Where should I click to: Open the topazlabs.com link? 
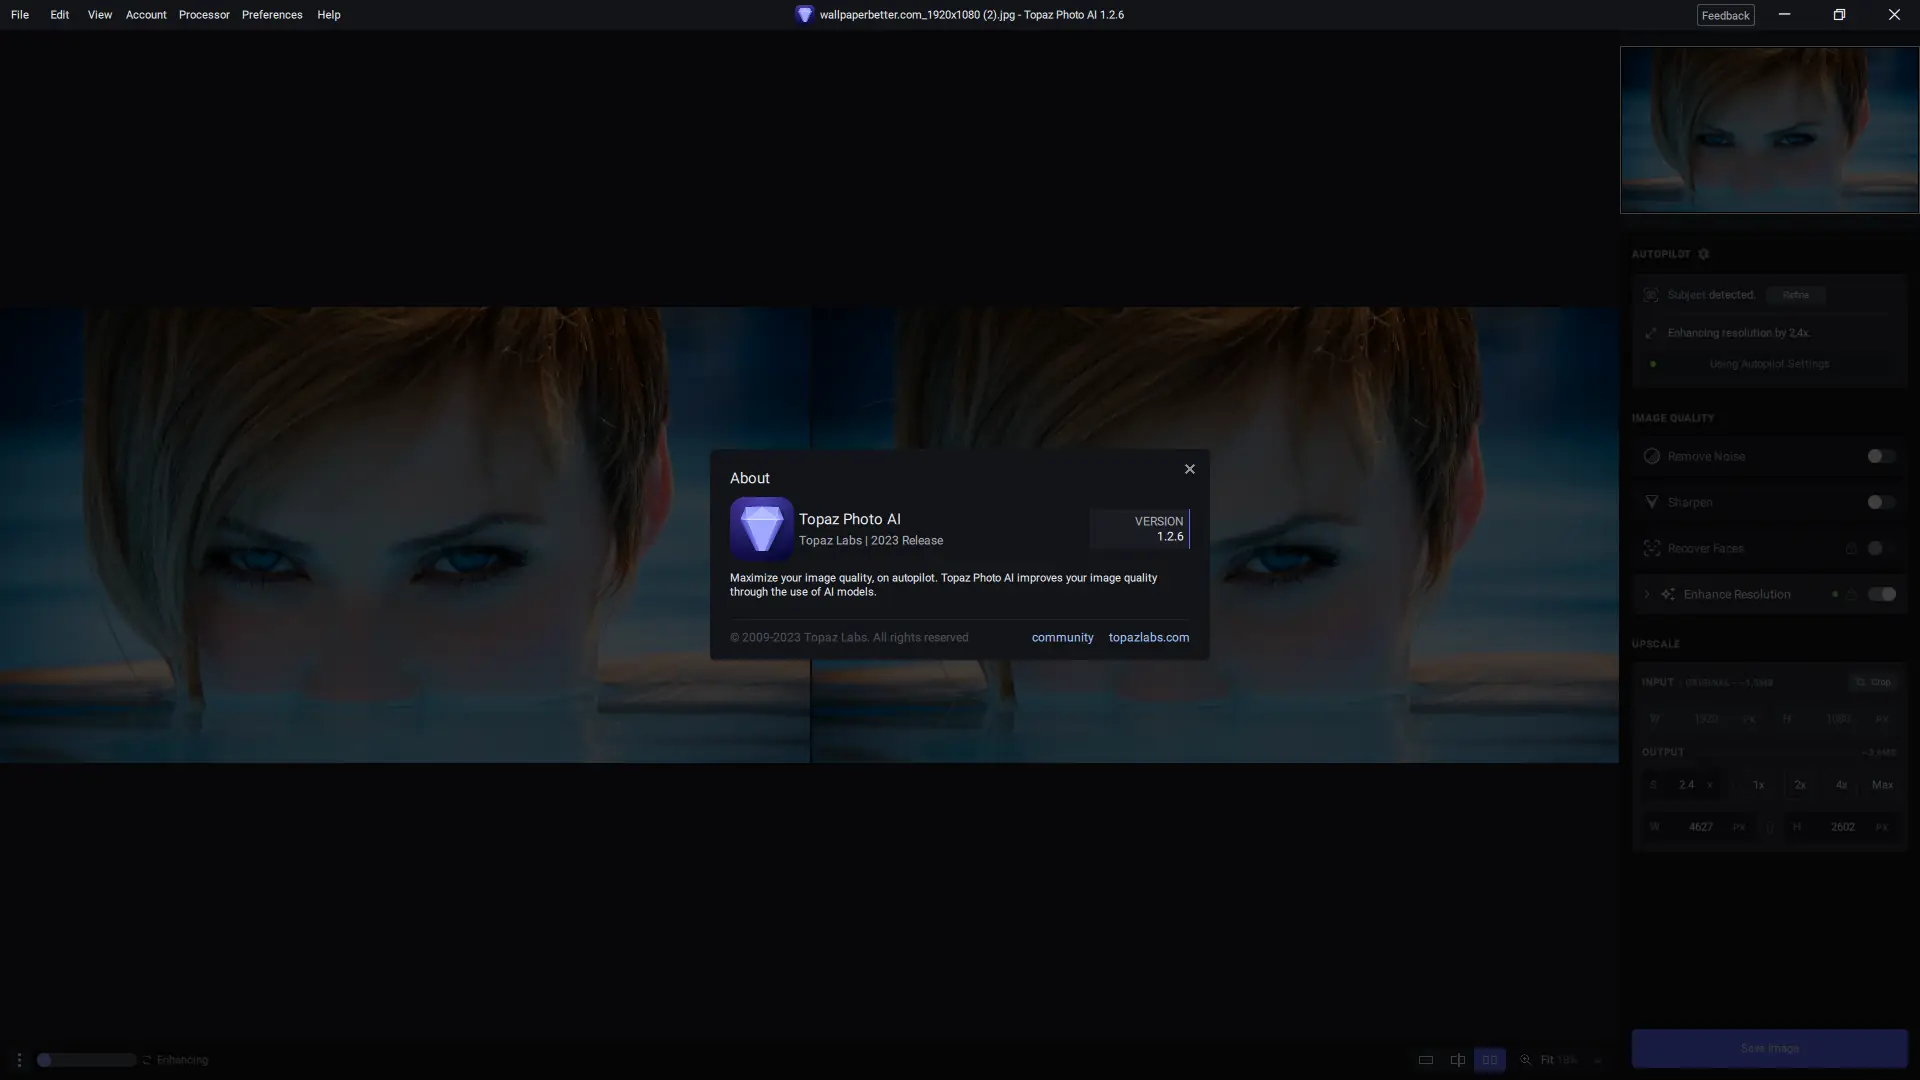[x=1148, y=638]
